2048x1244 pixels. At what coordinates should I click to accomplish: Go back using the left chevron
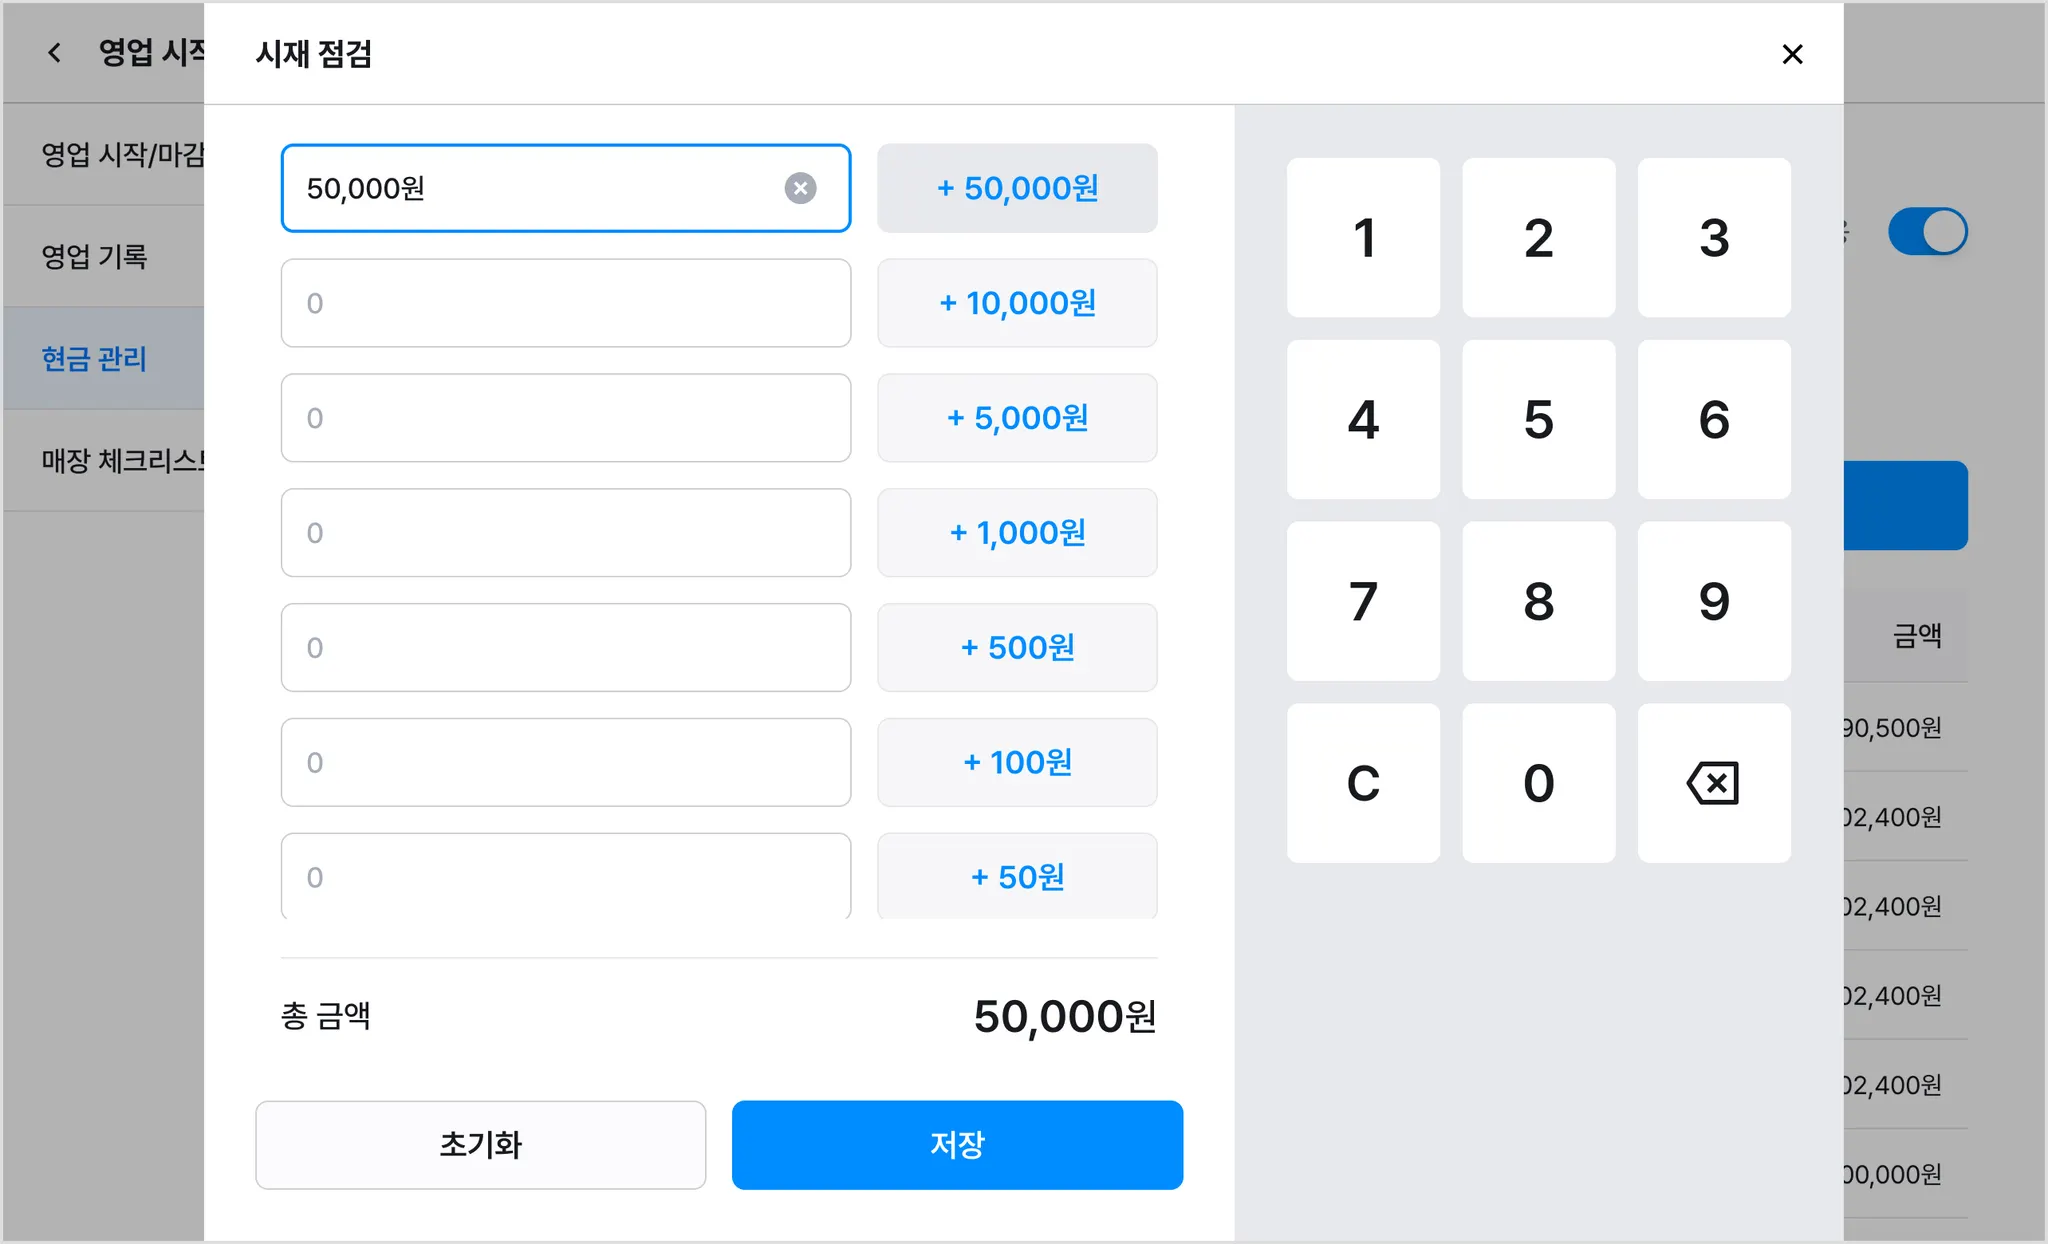point(55,52)
